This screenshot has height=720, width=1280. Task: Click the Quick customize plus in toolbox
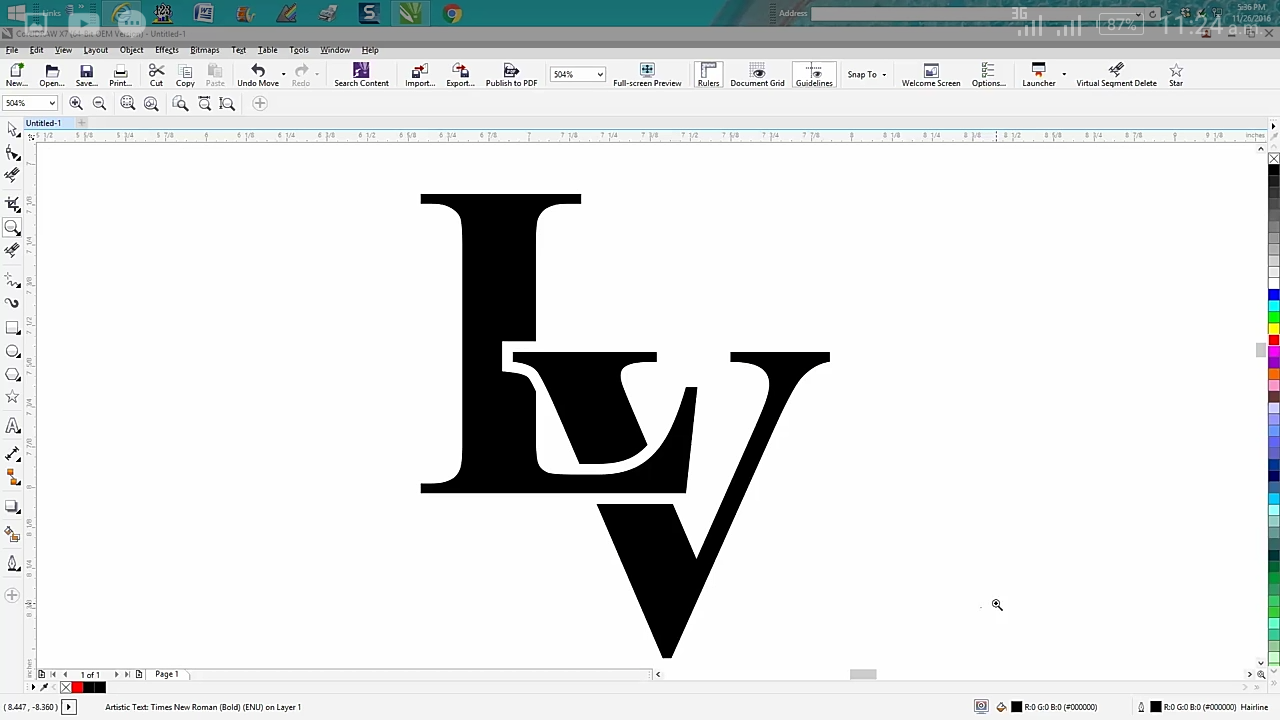coord(12,595)
